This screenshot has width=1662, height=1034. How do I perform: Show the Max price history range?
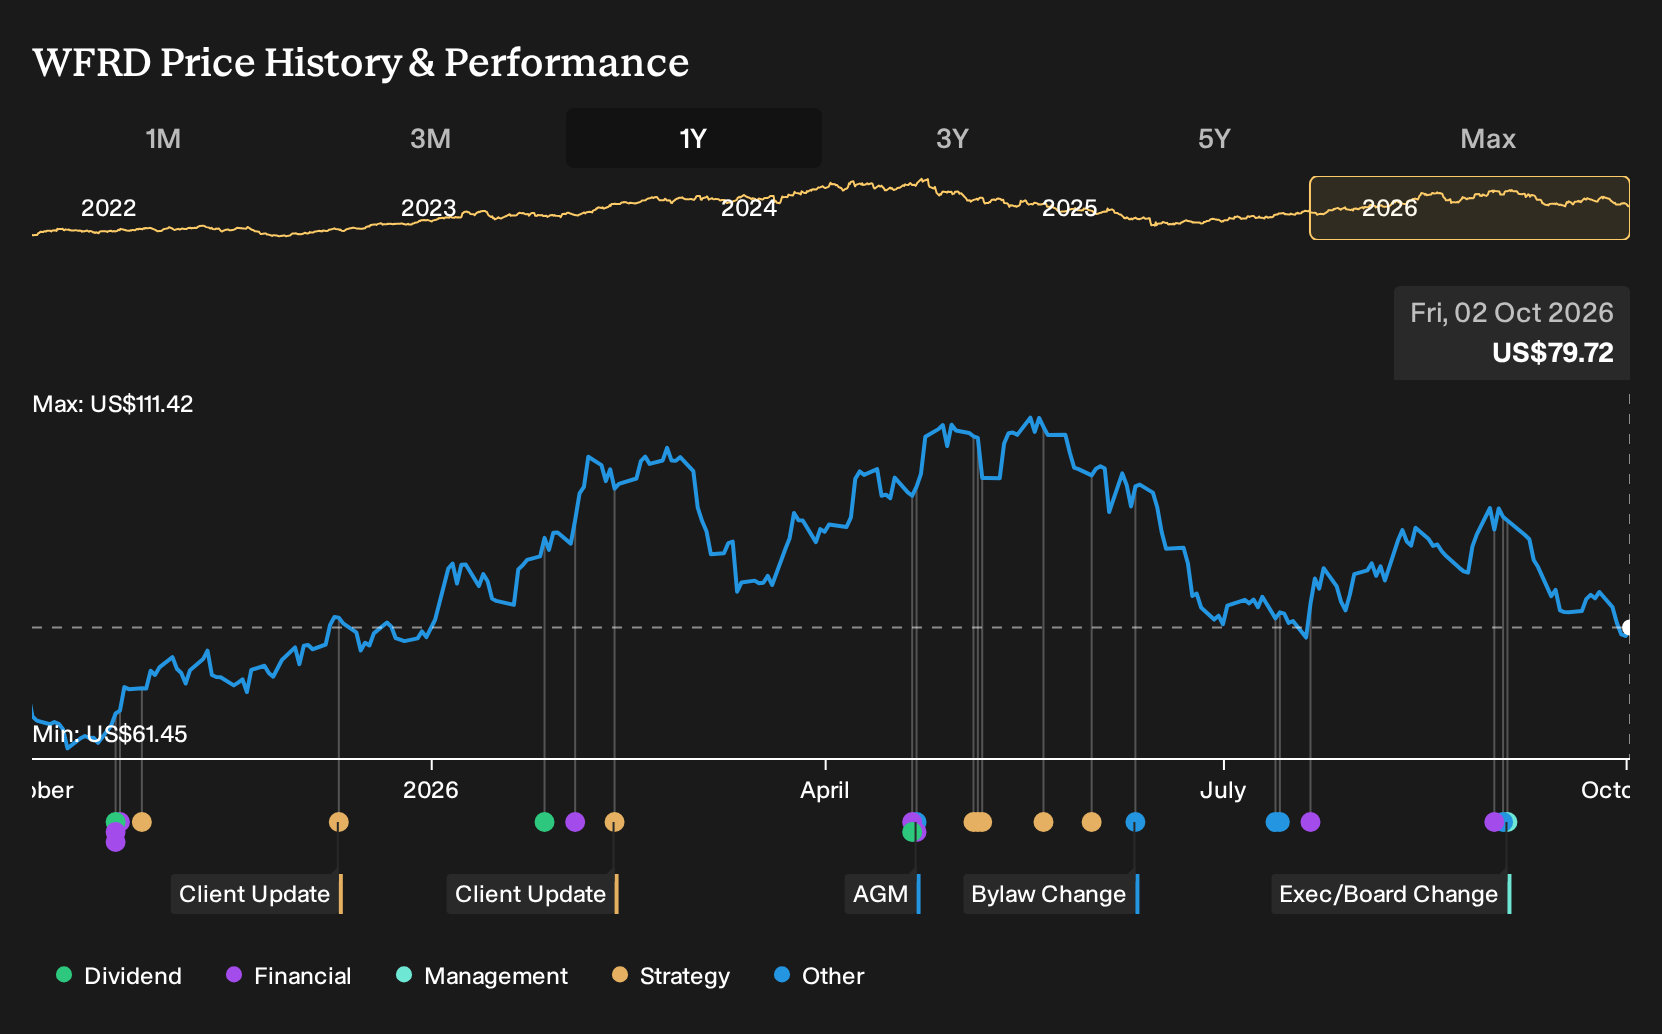click(1488, 138)
